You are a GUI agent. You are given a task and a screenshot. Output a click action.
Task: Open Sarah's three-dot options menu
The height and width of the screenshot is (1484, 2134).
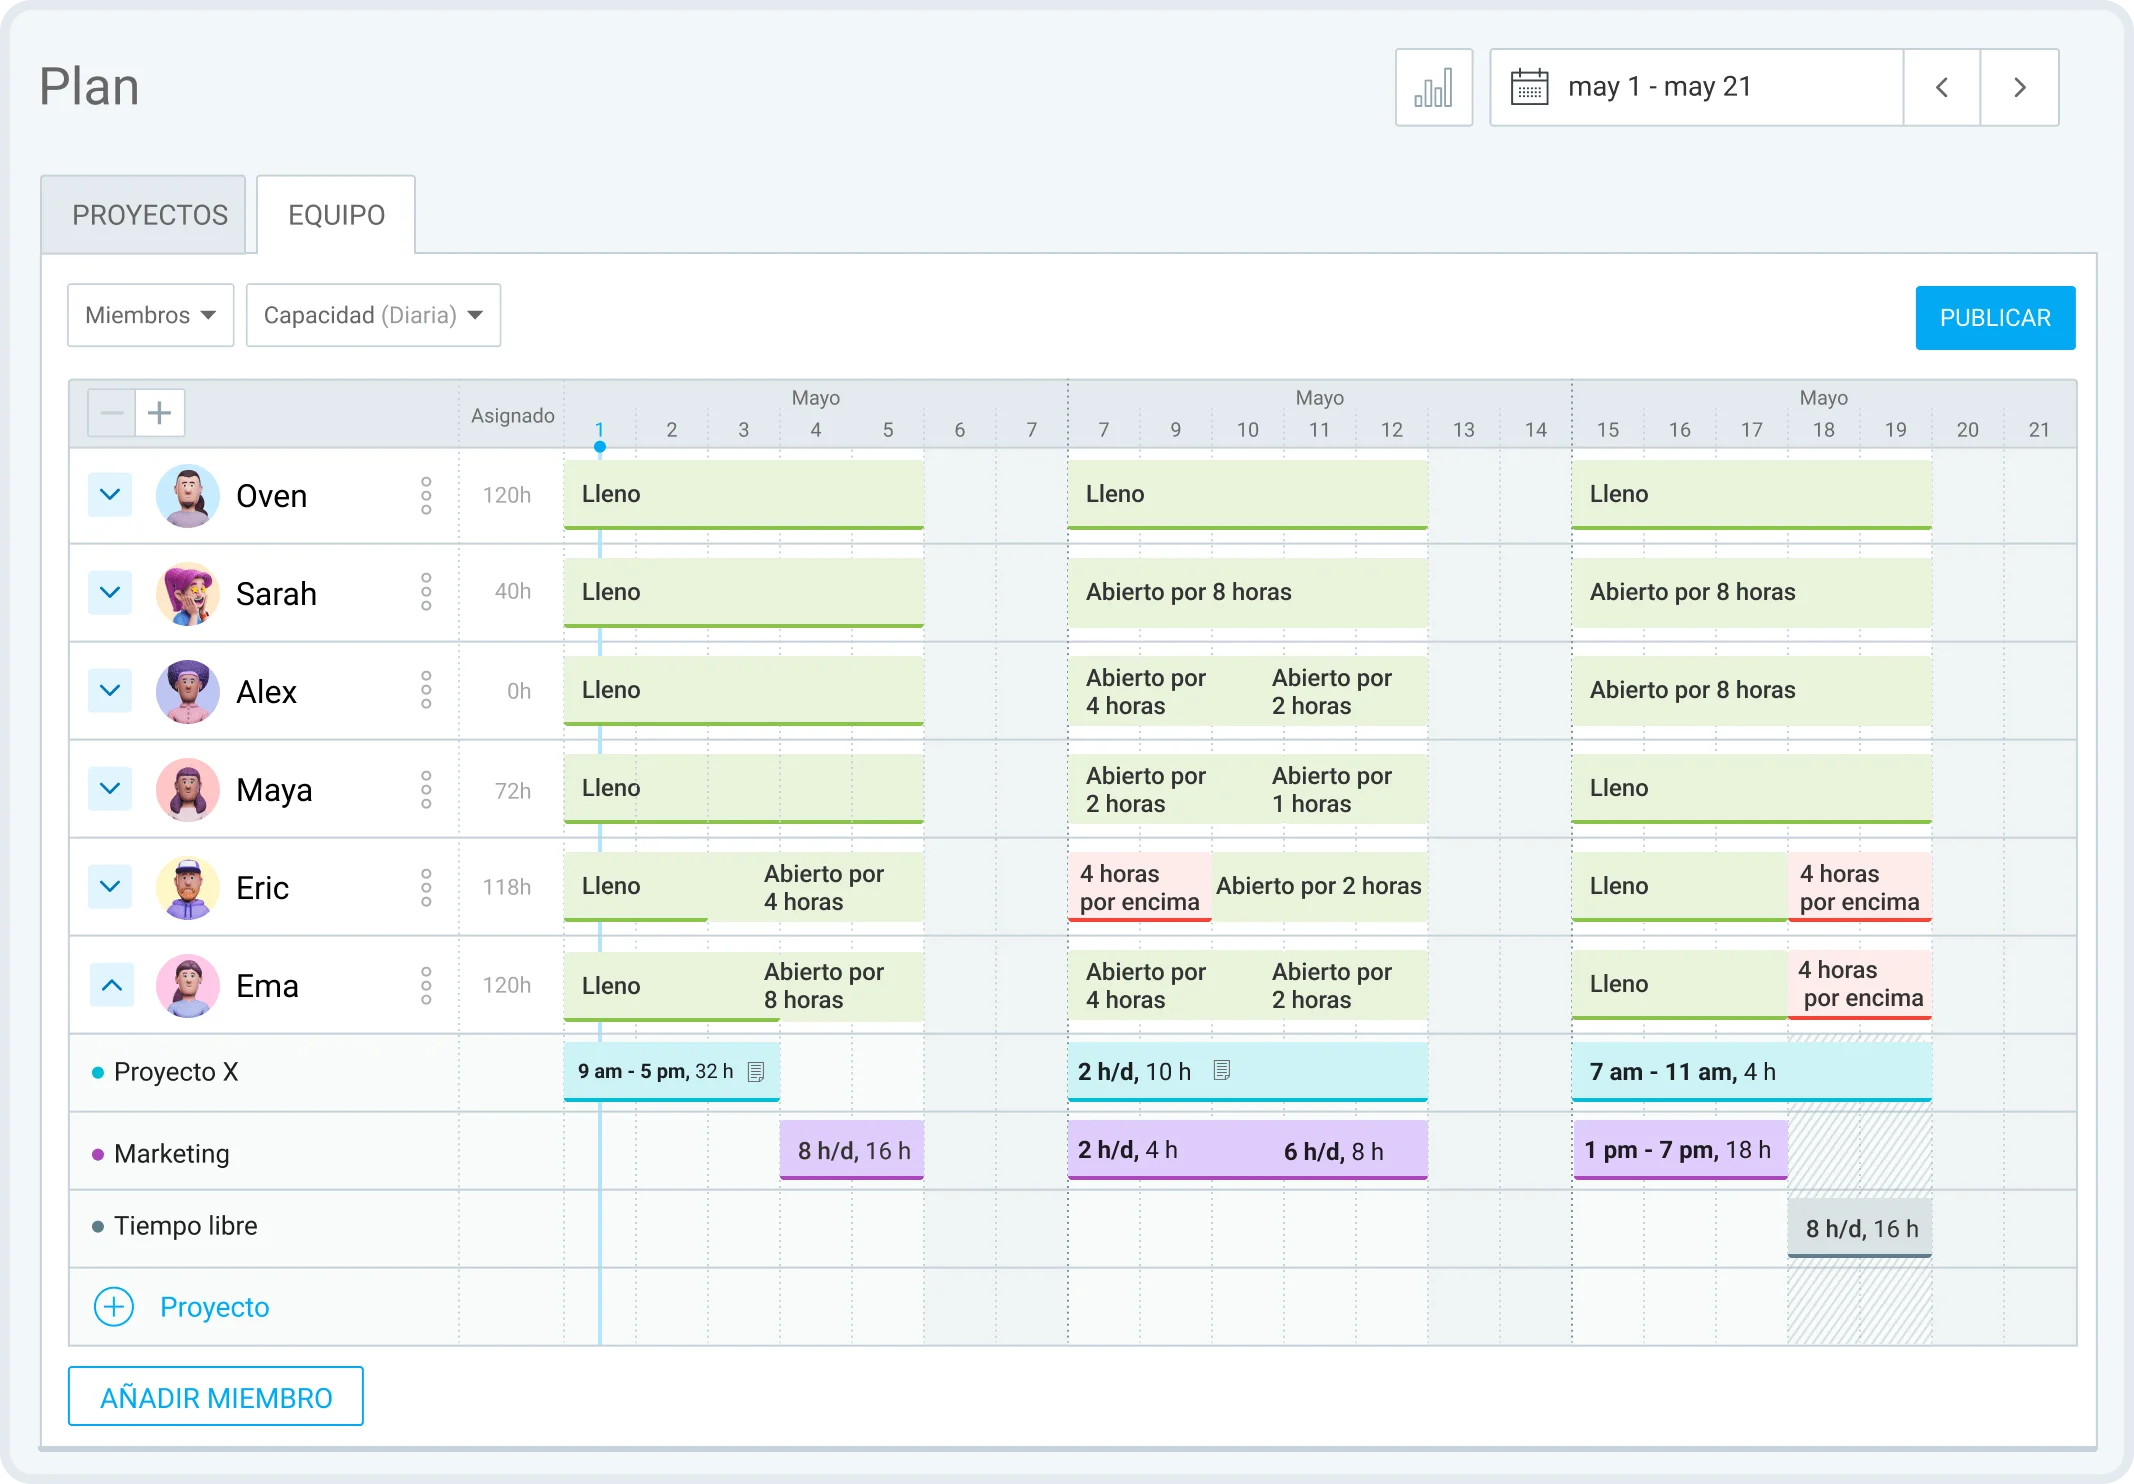426,592
